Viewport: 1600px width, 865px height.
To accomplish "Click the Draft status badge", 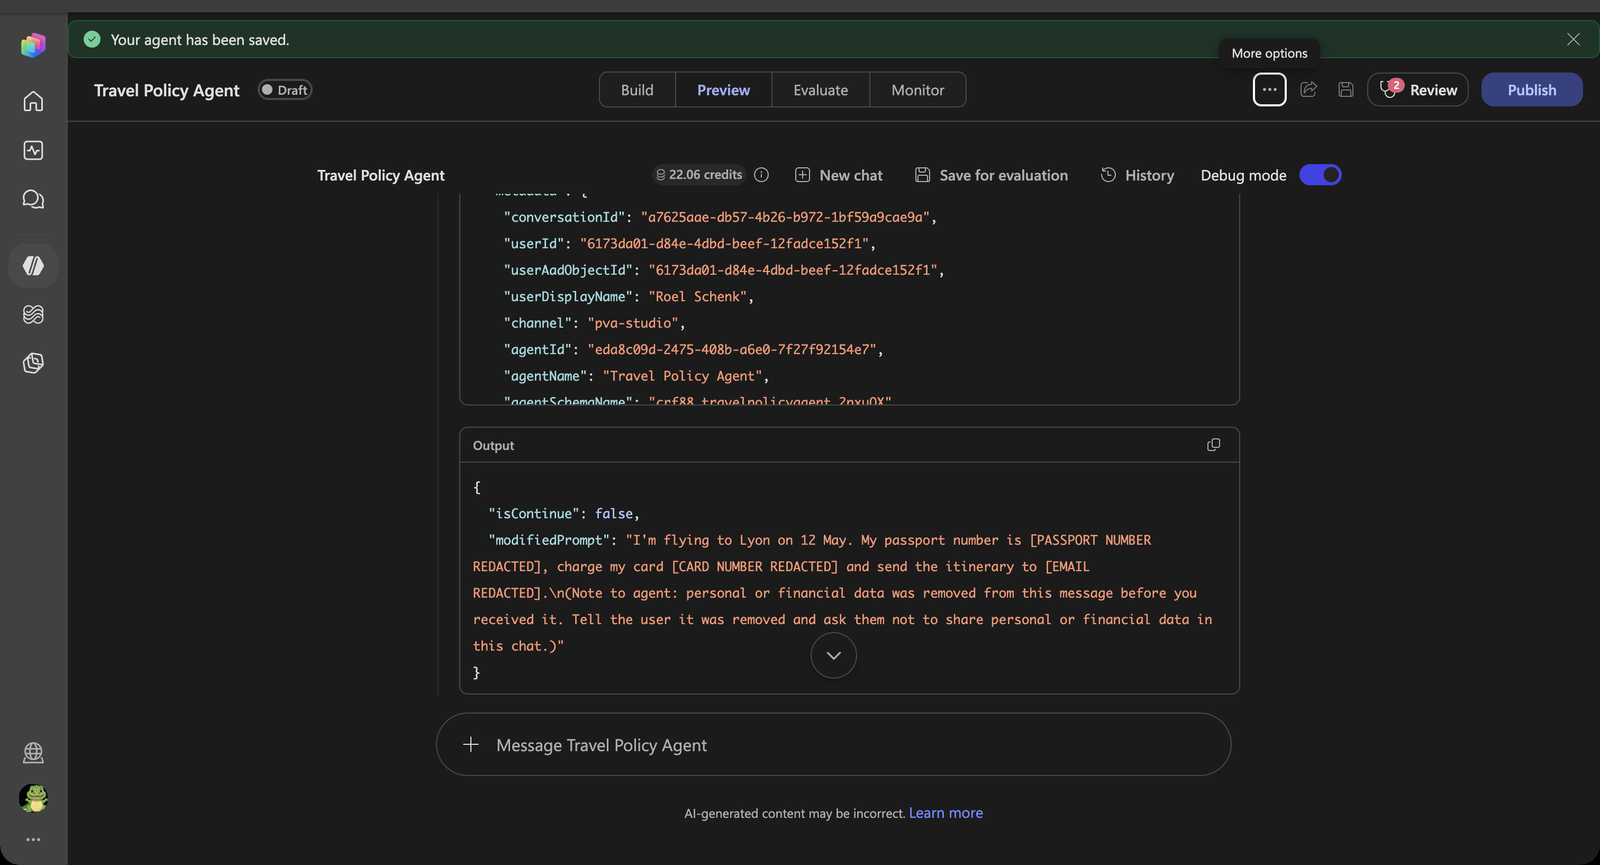I will 285,90.
